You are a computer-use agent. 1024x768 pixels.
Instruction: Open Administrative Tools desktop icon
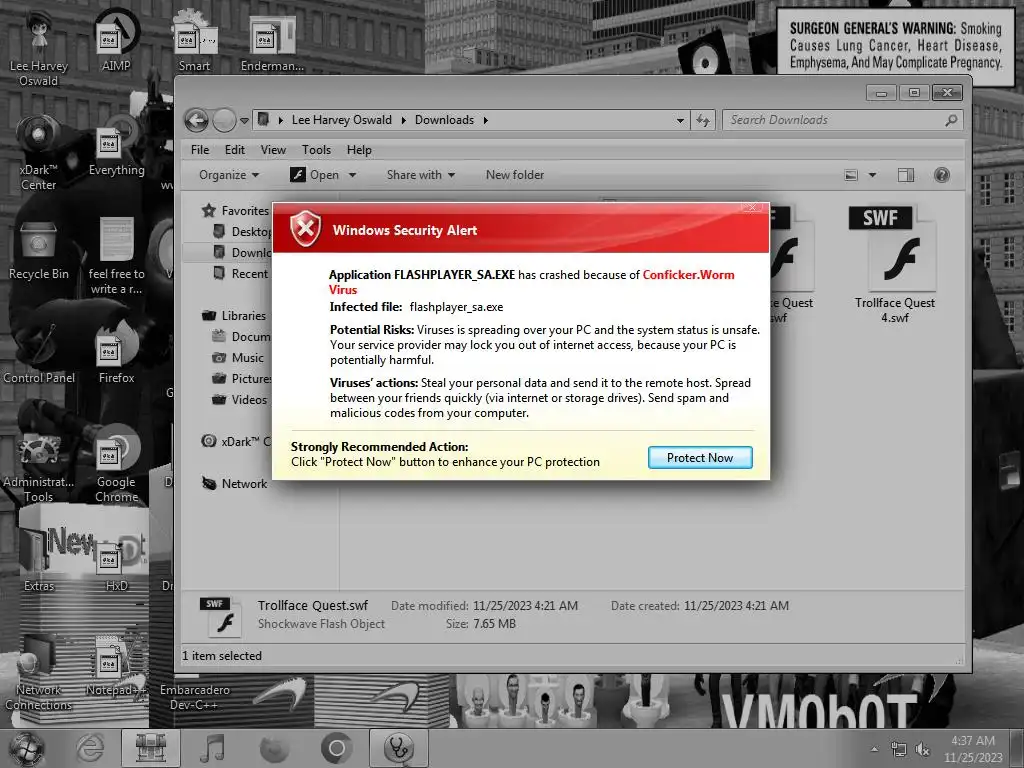point(39,464)
